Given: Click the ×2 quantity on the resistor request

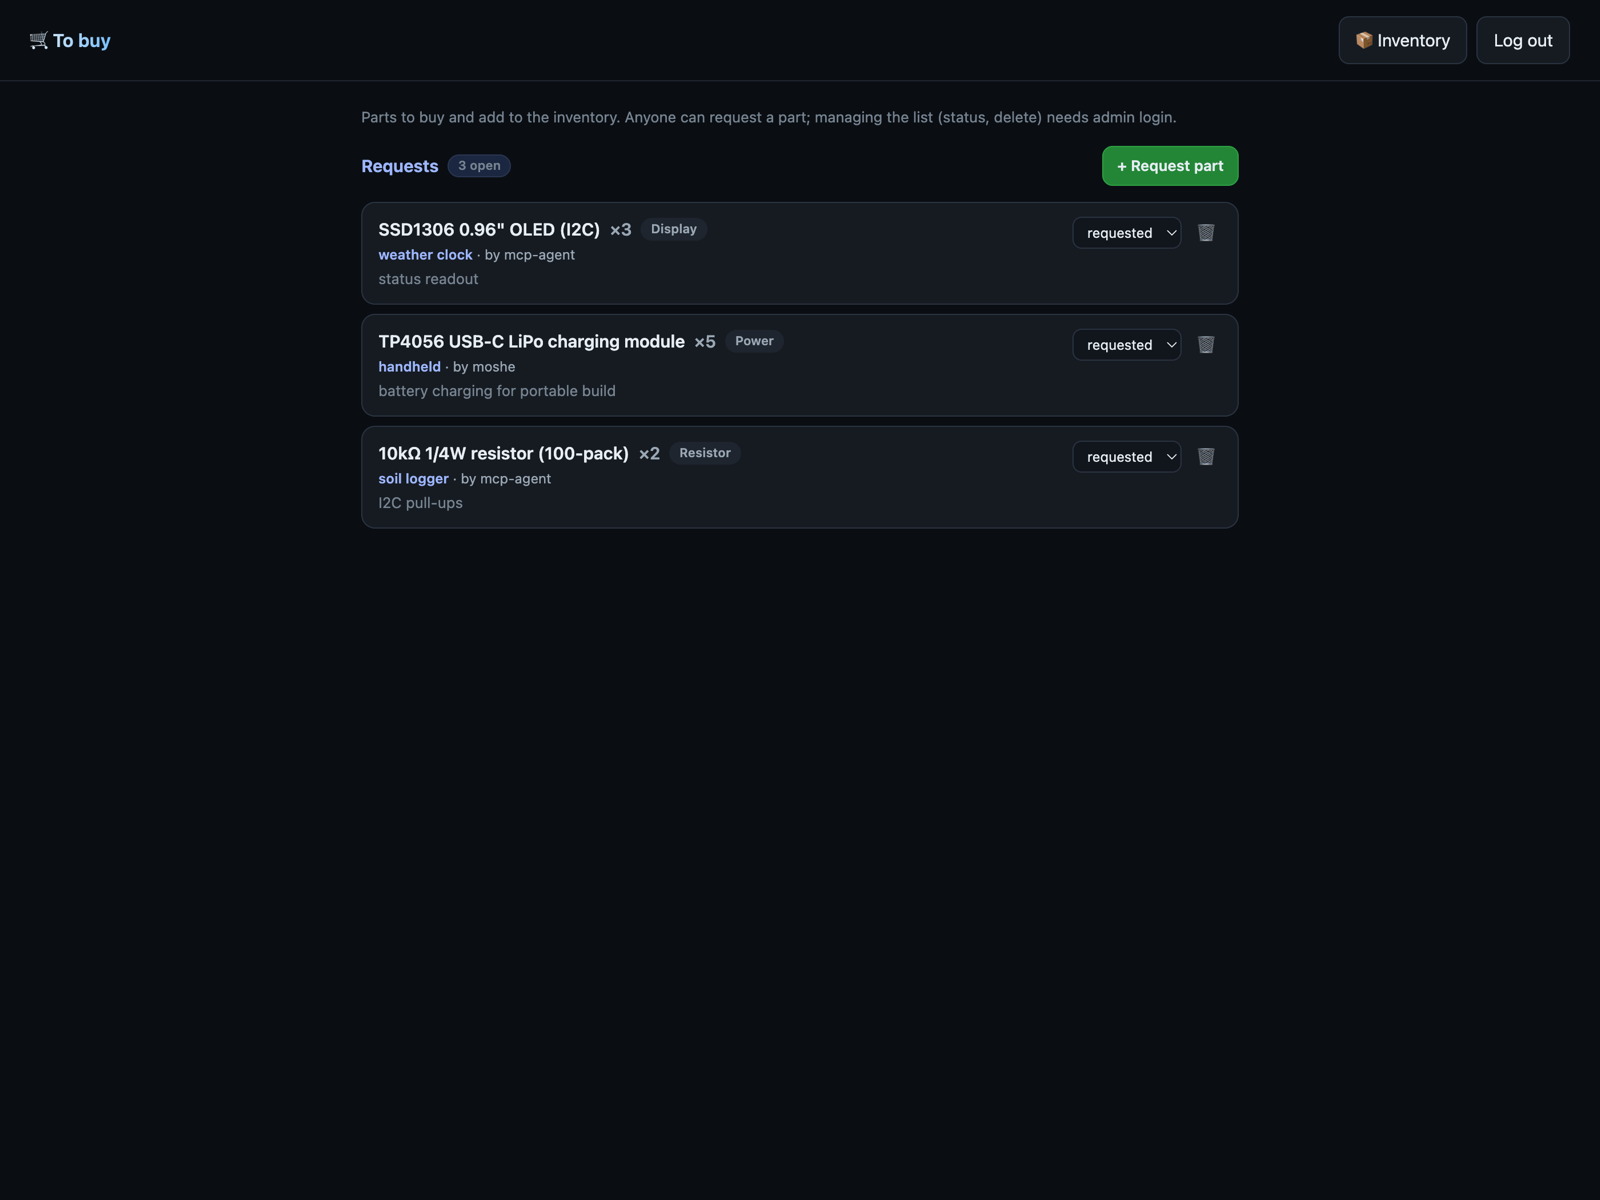Looking at the screenshot, I should pyautogui.click(x=649, y=454).
